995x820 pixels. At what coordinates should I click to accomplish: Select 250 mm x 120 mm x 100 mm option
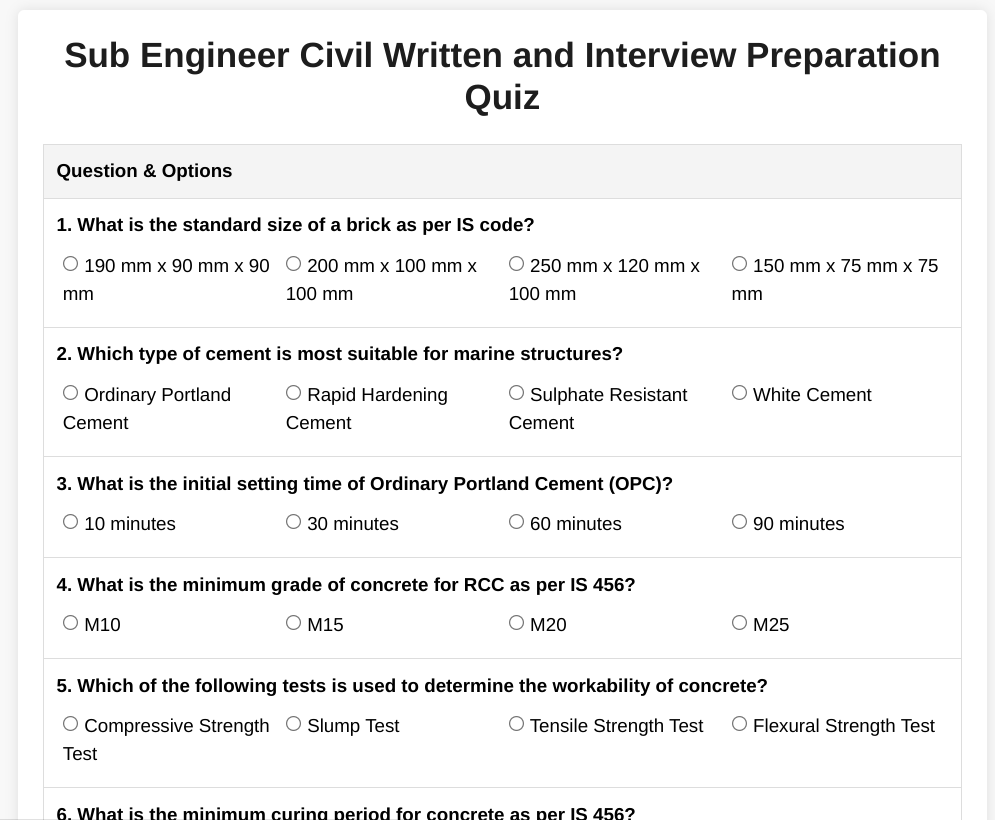(516, 263)
